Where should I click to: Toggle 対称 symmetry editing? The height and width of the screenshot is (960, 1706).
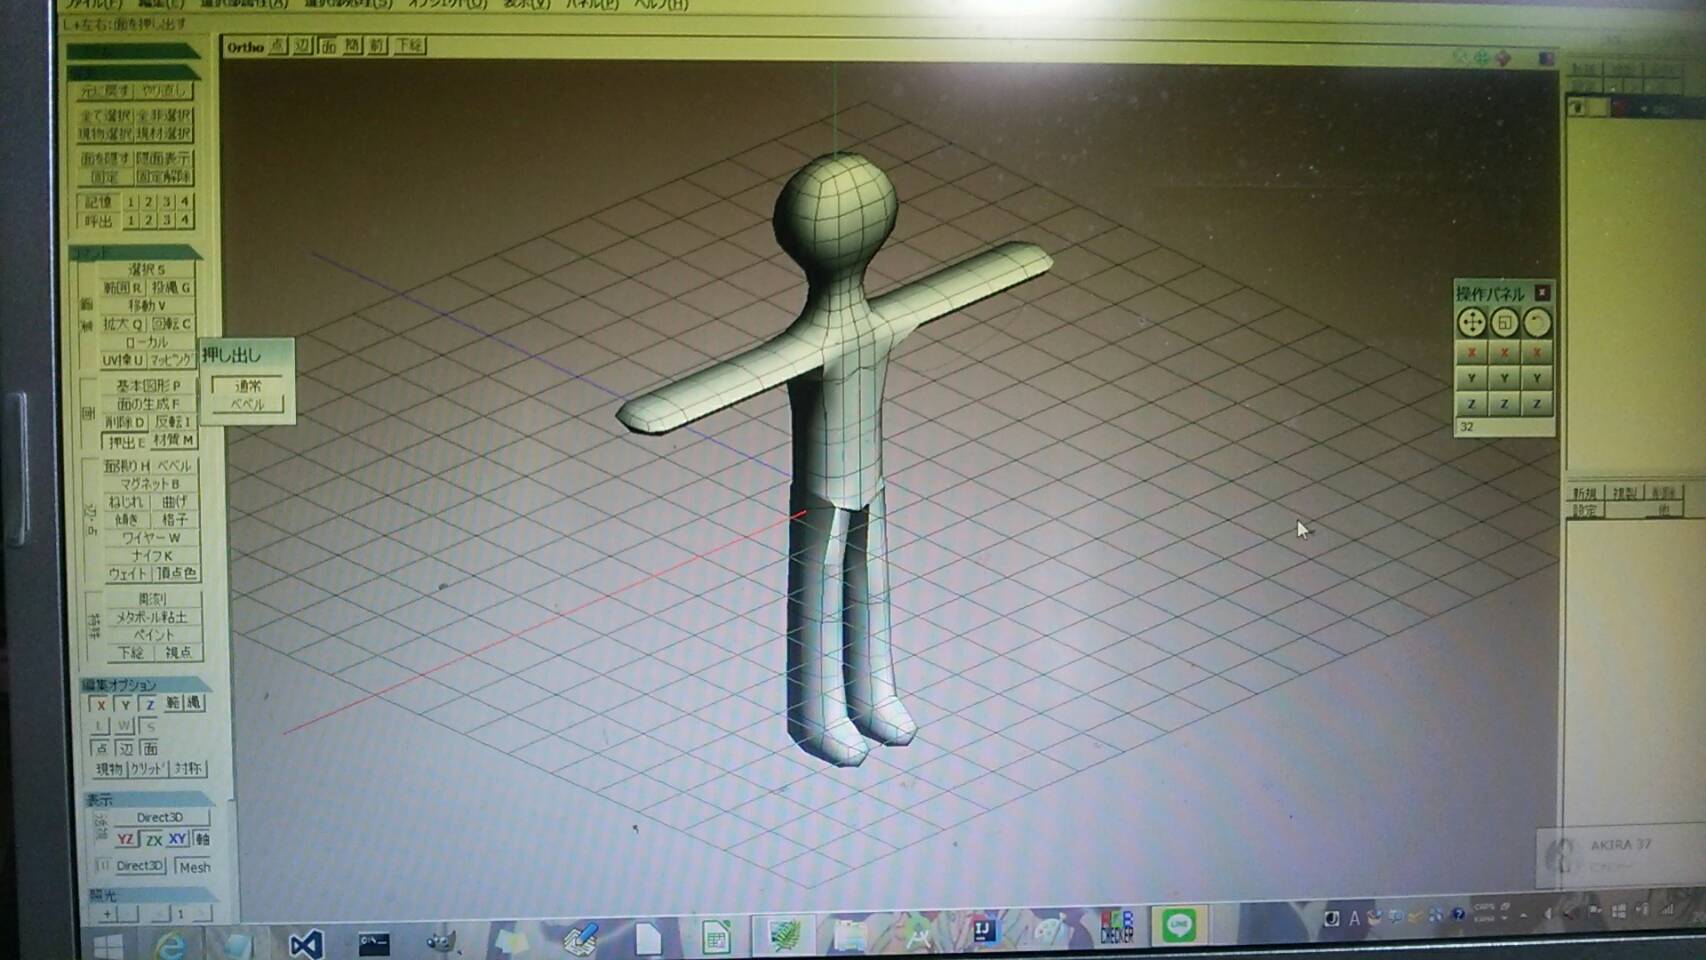click(187, 769)
